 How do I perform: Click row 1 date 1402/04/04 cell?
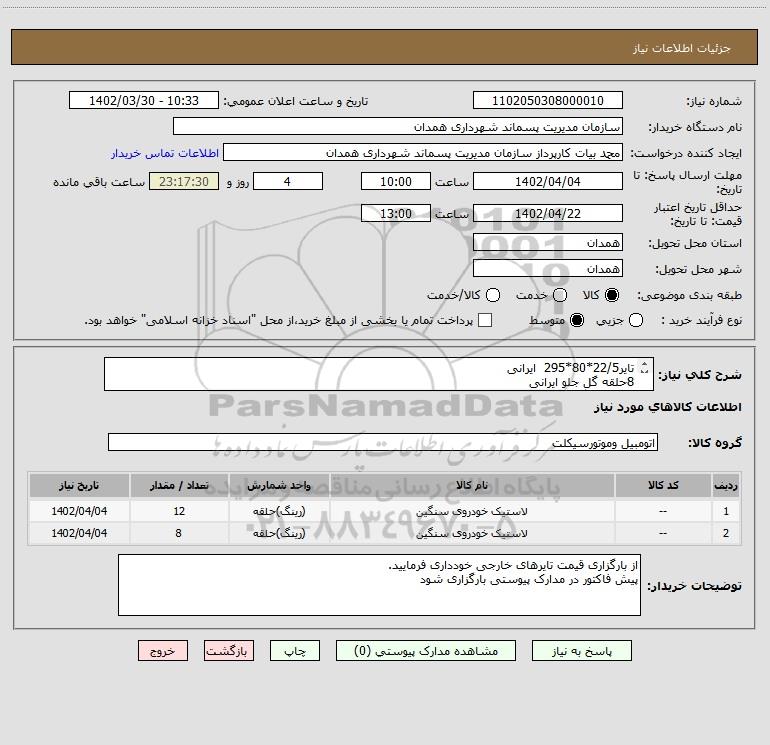point(79,511)
